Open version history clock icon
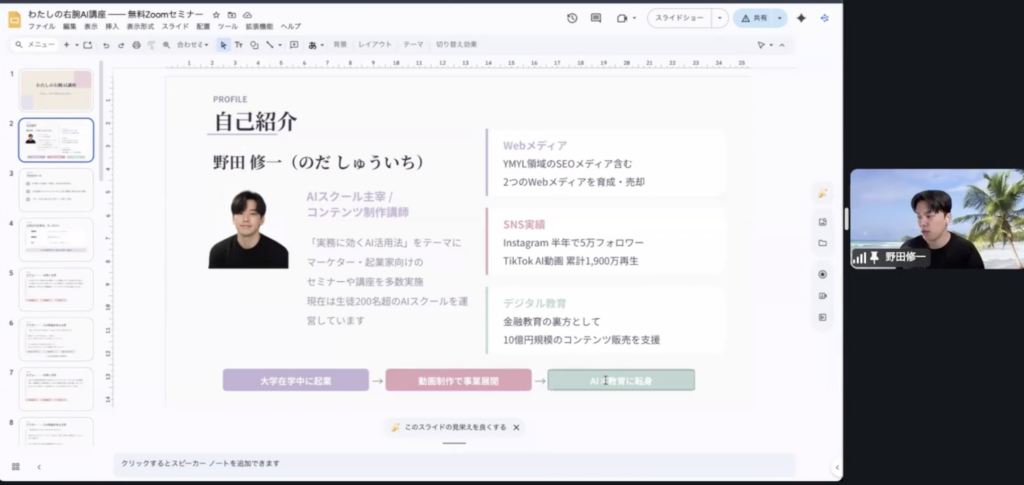1024x485 pixels. [572, 18]
